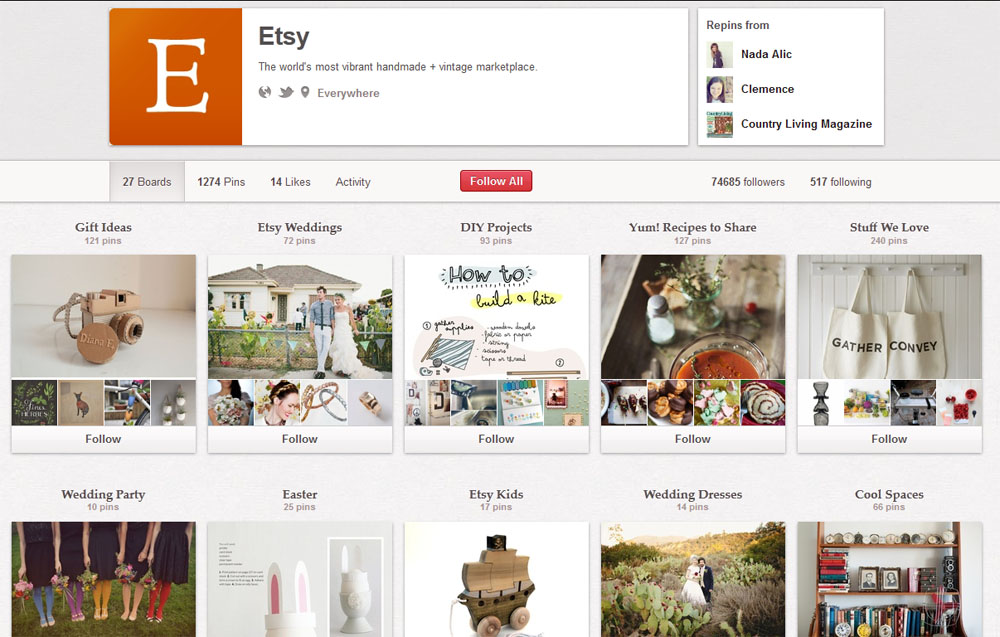Viewport: 1000px width, 637px height.
Task: View the 14 Likes tab
Action: click(290, 182)
